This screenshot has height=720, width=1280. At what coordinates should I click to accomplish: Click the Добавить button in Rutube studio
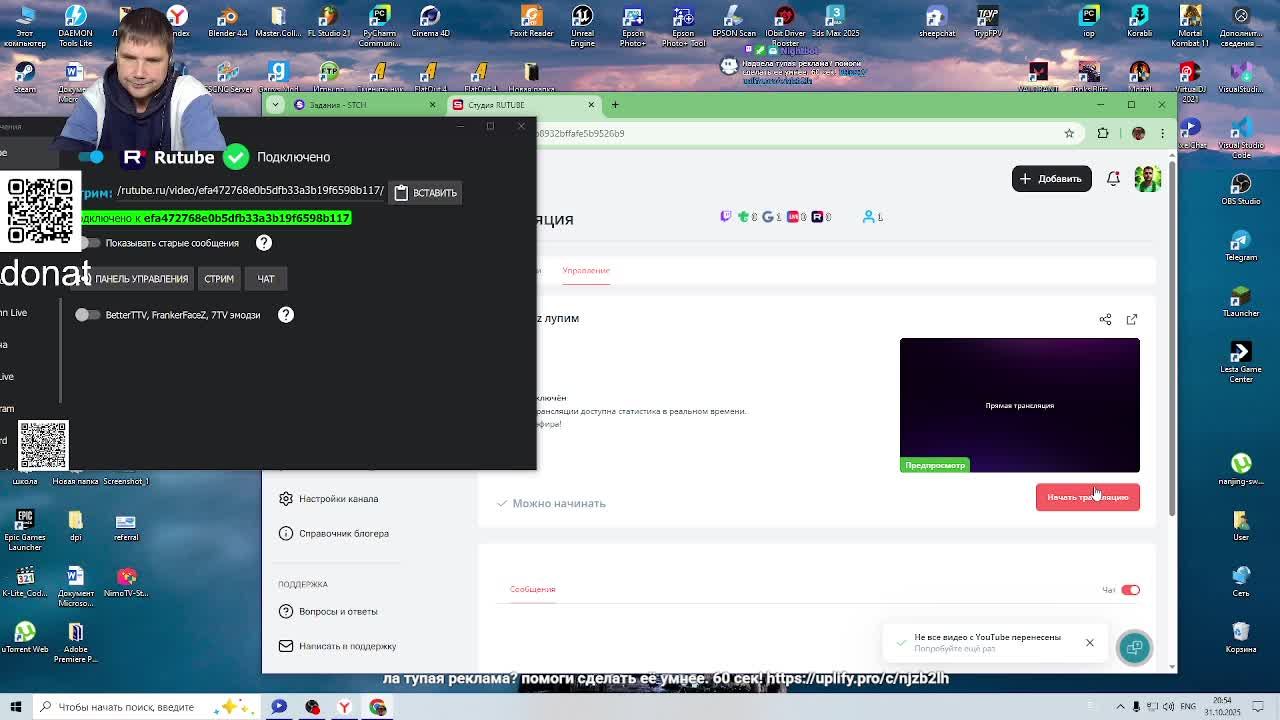[1051, 179]
